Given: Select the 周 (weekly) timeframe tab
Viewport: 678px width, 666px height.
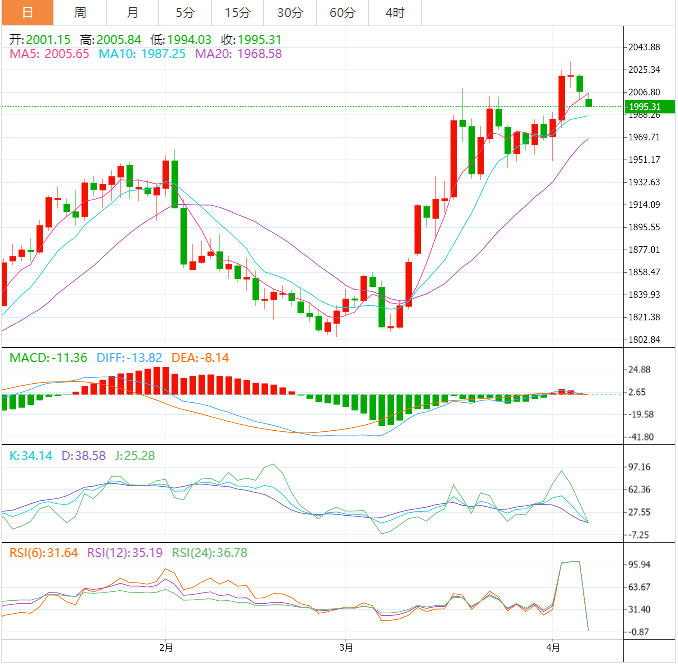Looking at the screenshot, I should point(80,13).
